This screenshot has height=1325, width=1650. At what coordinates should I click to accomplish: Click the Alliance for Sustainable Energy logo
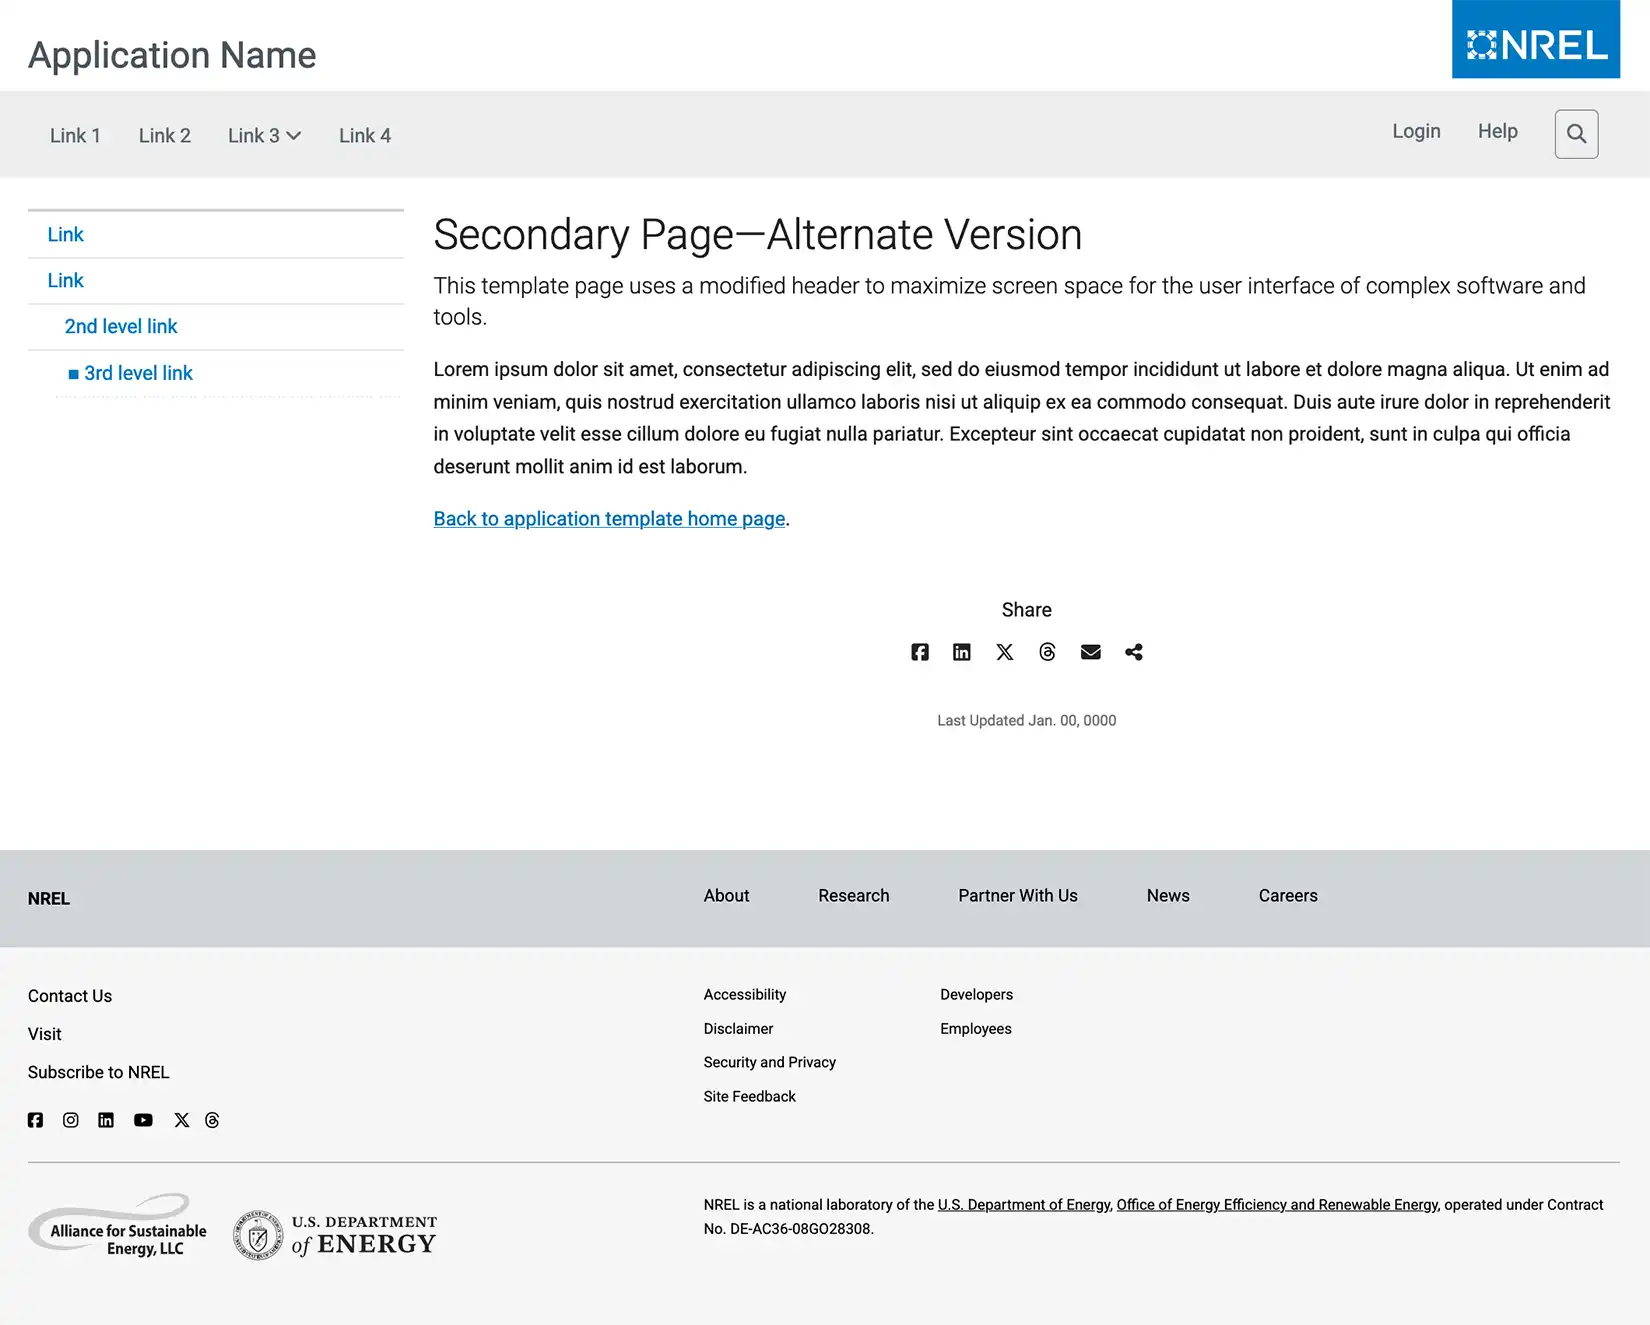click(x=118, y=1230)
